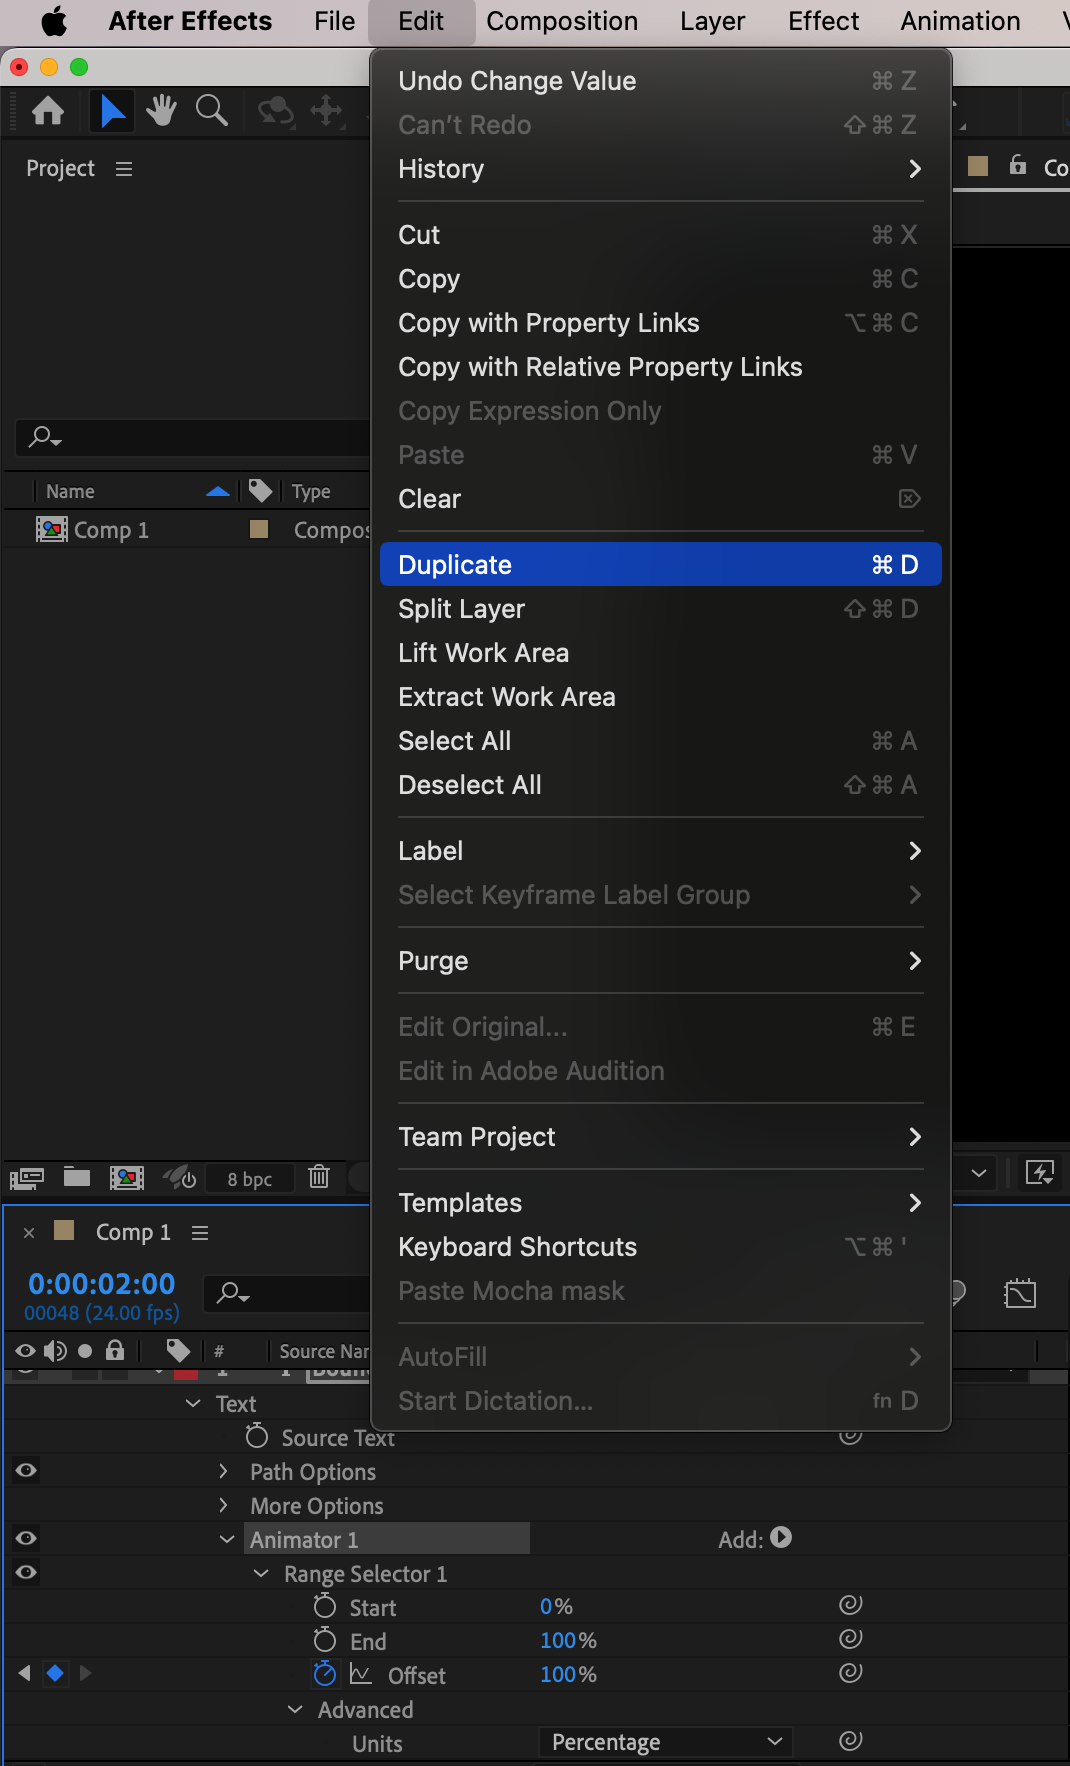Toggle Offset stopwatch keyframing

click(325, 1674)
